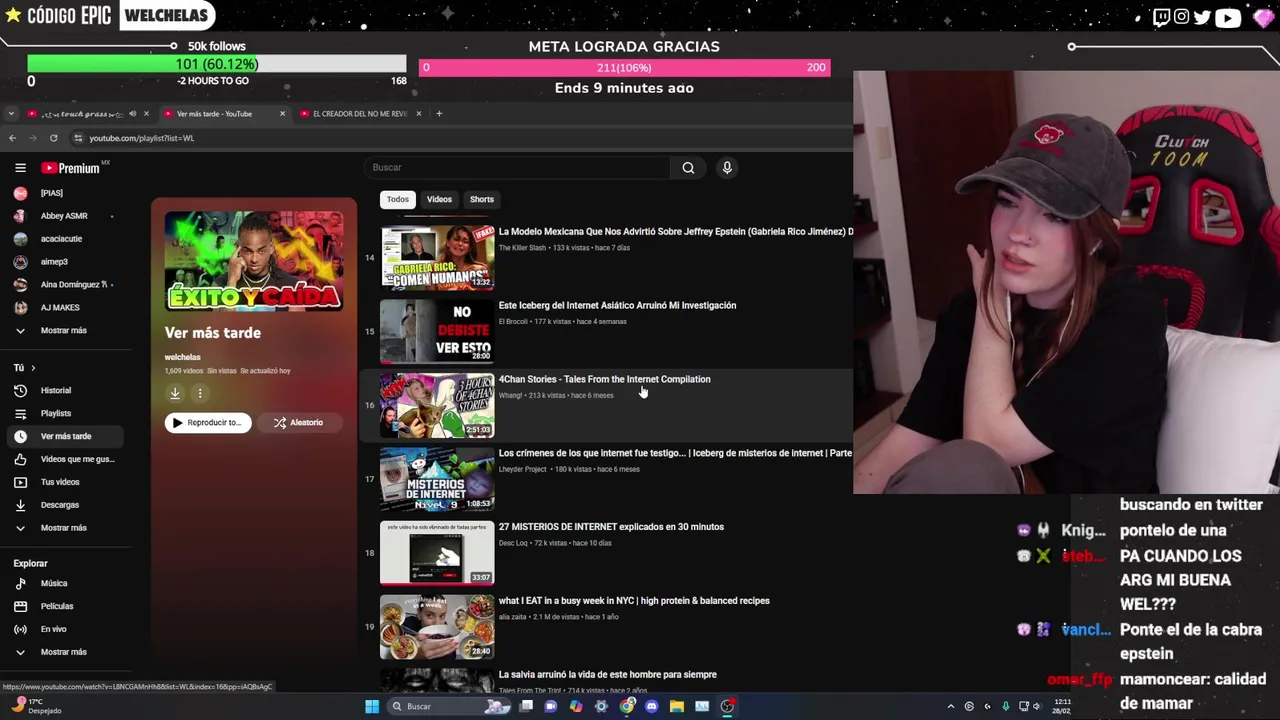Start voice search with the microphone icon

point(727,168)
